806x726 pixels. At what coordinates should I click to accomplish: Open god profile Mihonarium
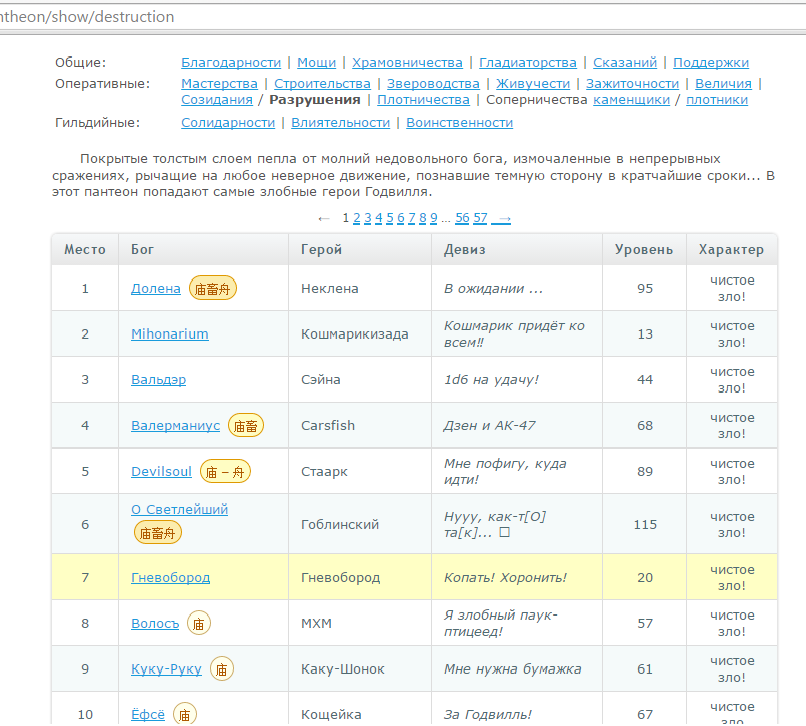point(170,334)
